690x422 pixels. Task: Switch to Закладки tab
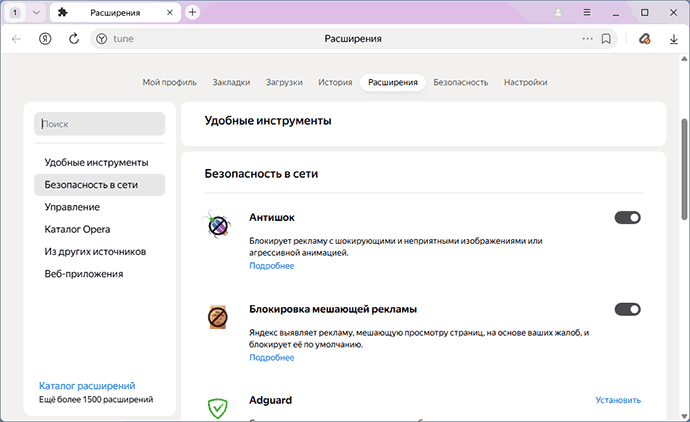[x=231, y=82]
